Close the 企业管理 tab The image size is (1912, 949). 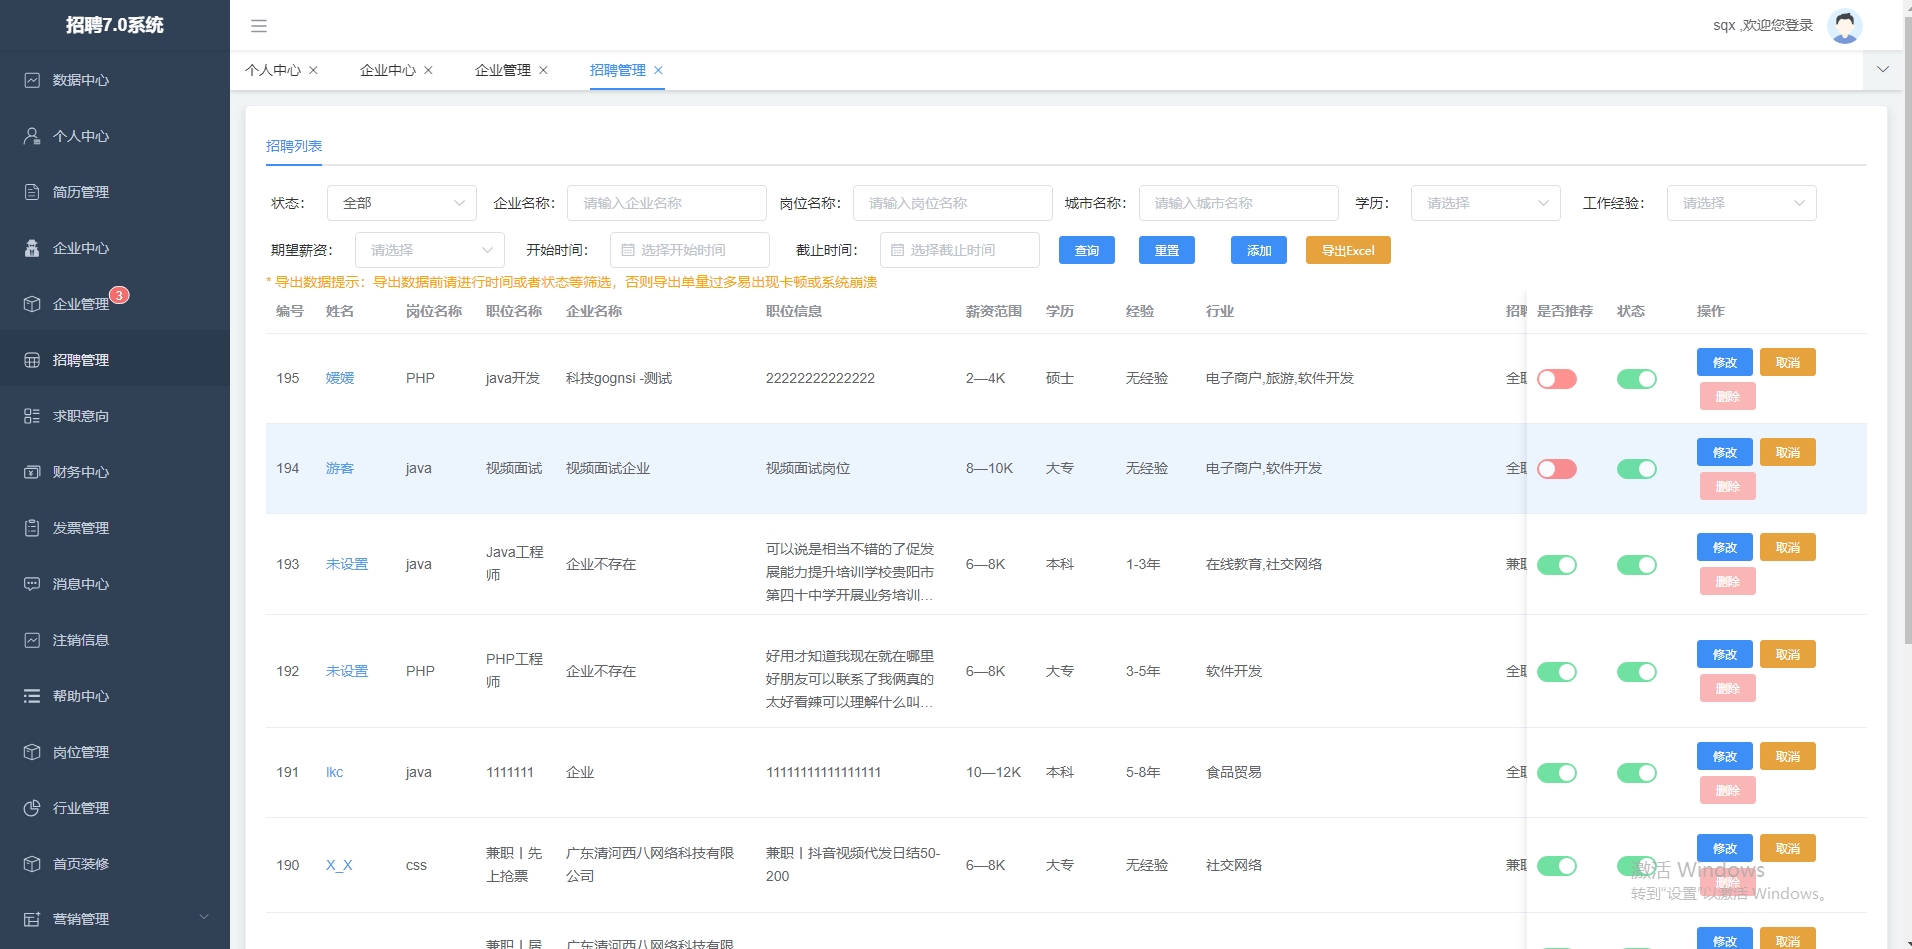click(543, 70)
